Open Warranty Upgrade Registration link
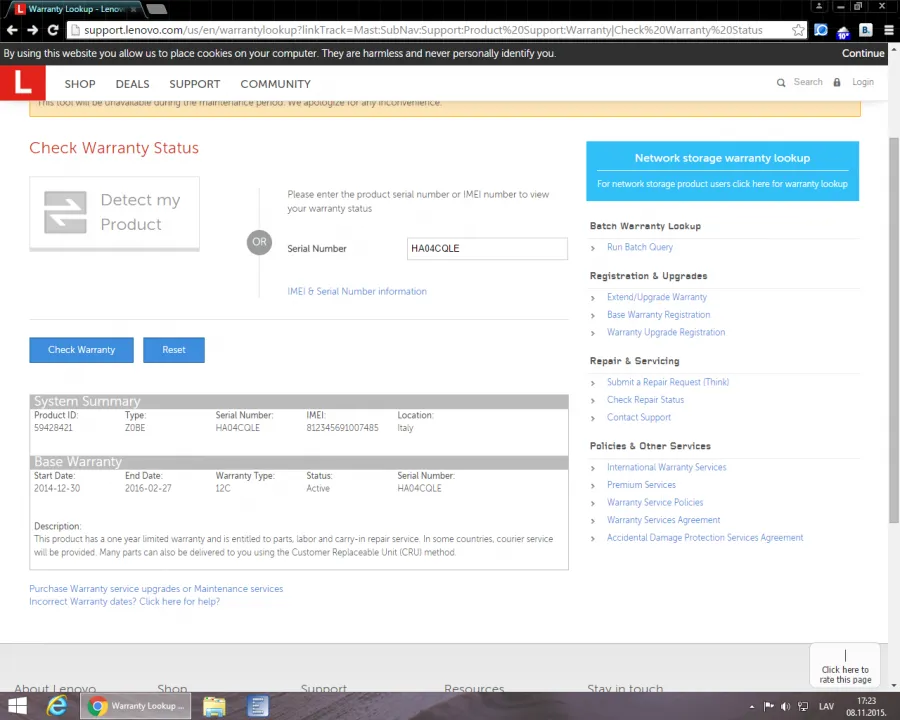The height and width of the screenshot is (720, 900). (x=666, y=332)
